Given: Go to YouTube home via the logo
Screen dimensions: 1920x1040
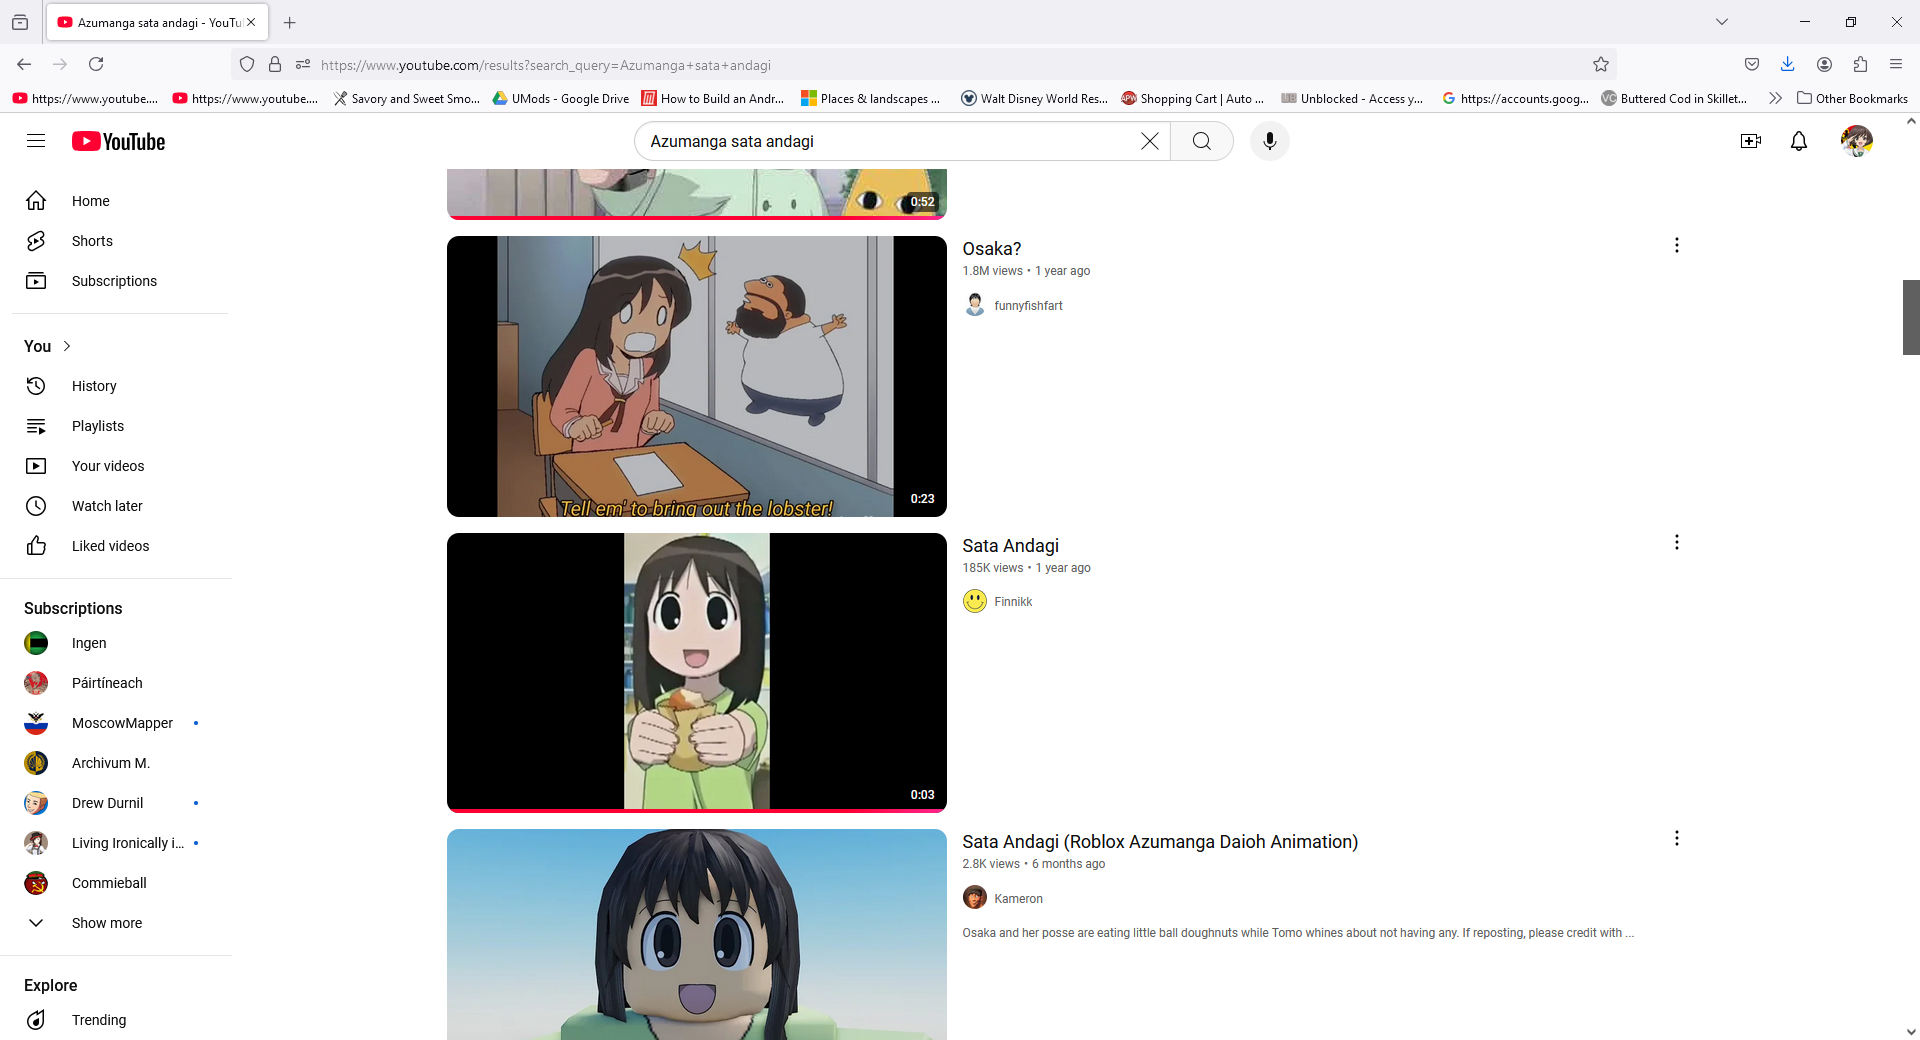Looking at the screenshot, I should click(118, 142).
